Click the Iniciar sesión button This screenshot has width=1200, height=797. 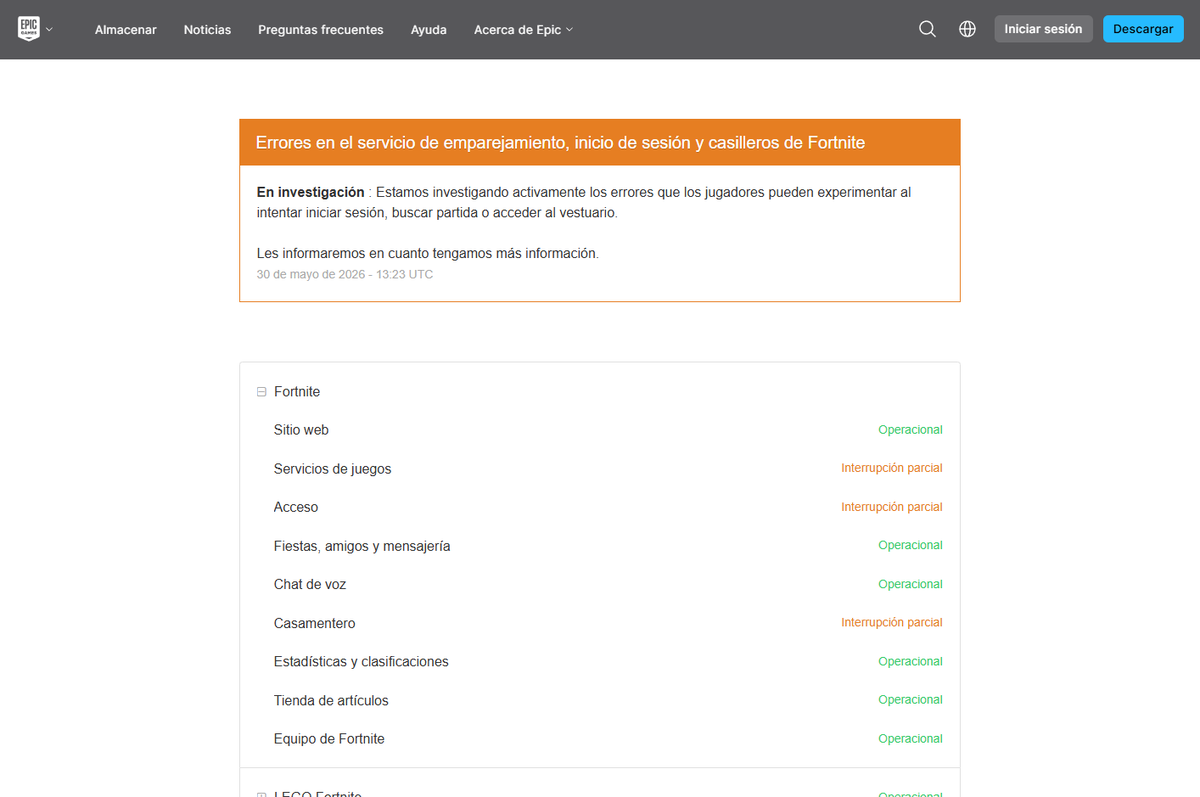tap(1043, 29)
